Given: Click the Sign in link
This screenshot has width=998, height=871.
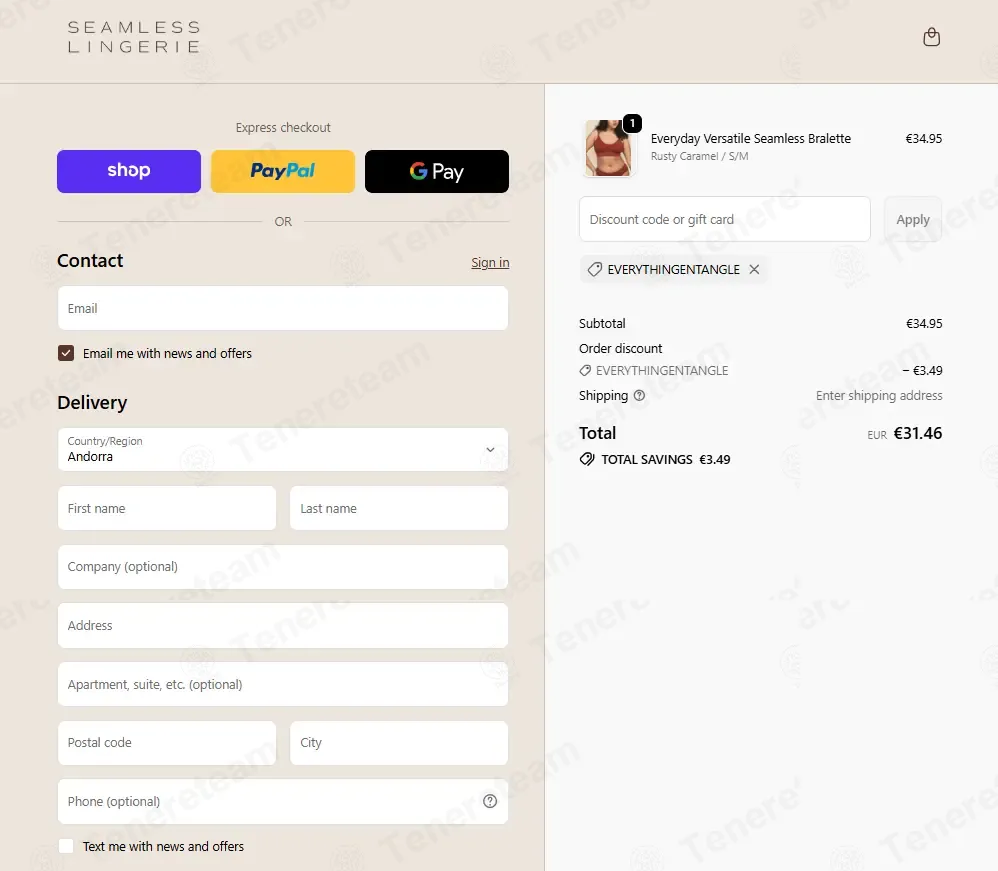Looking at the screenshot, I should point(490,262).
